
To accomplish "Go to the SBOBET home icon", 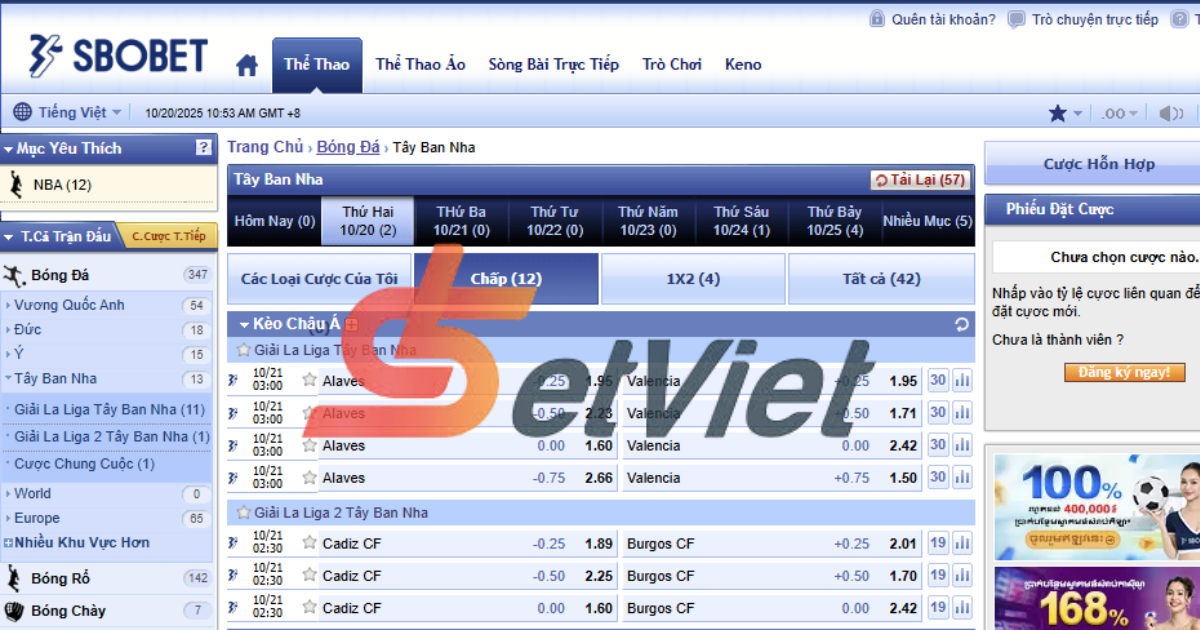I will point(247,66).
